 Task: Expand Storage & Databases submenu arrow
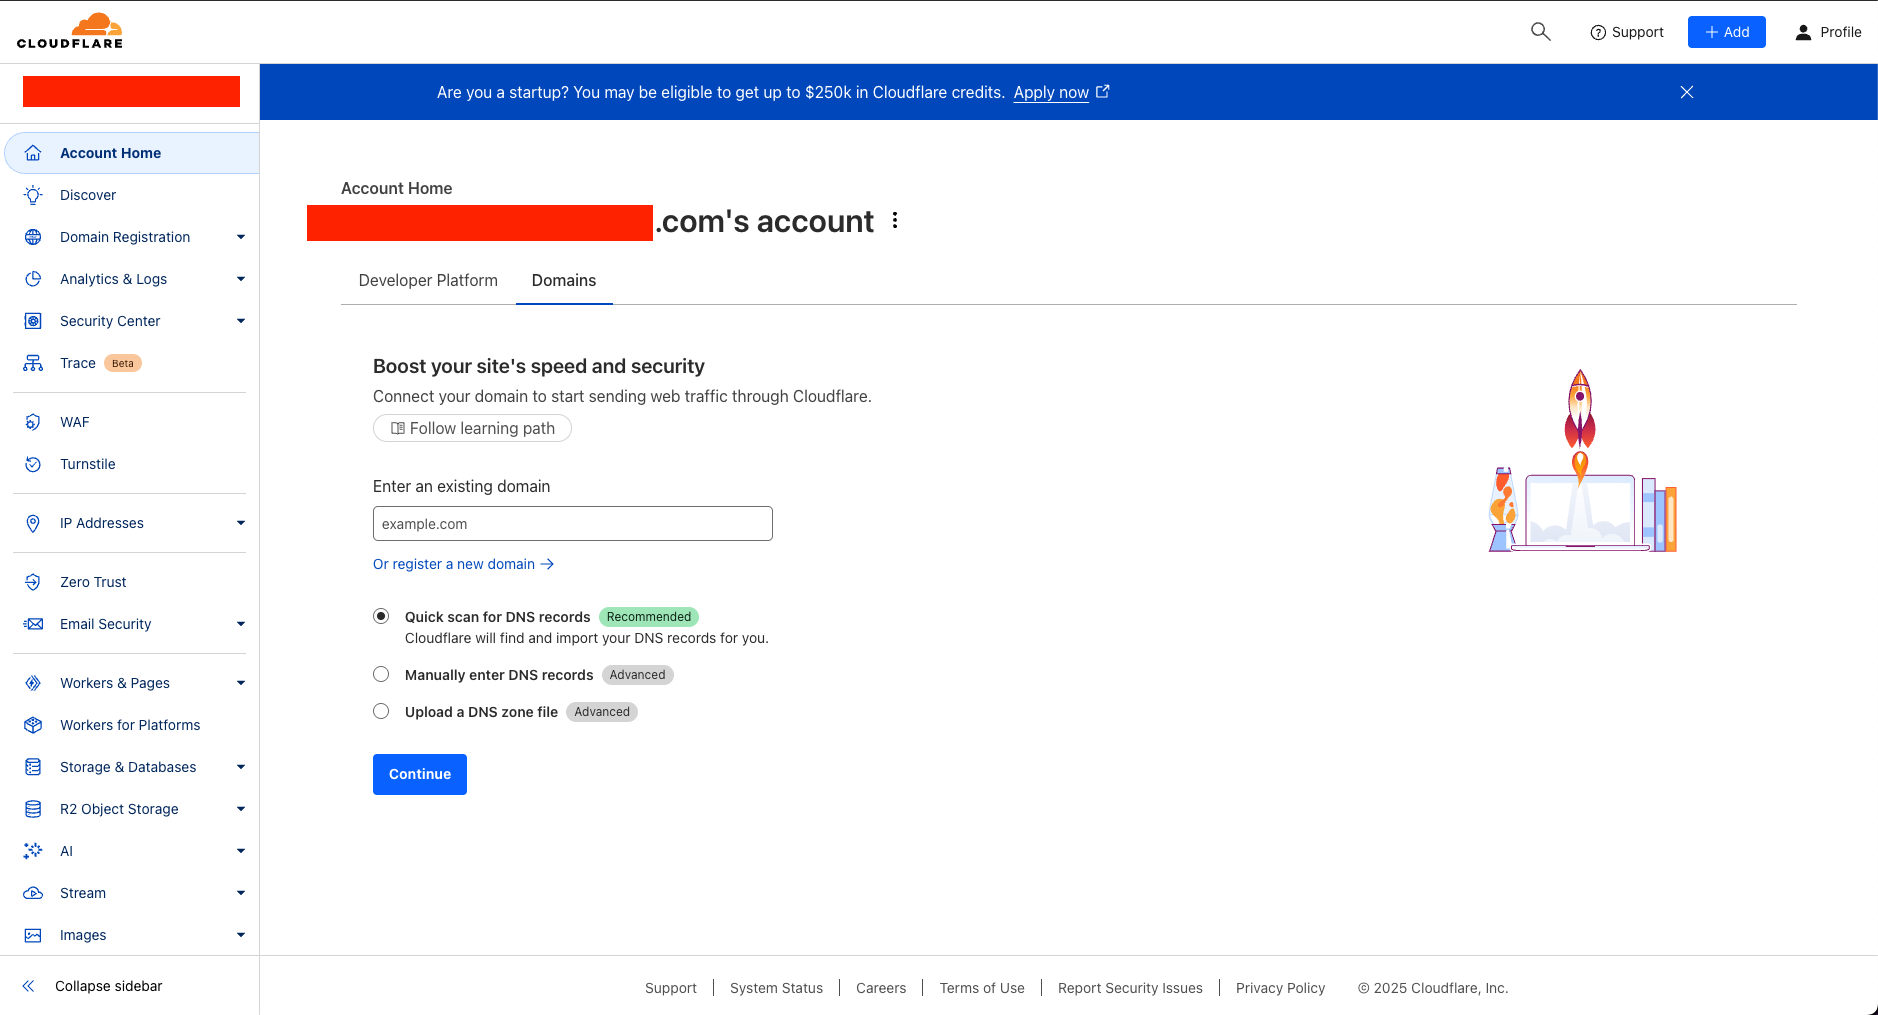coord(241,767)
